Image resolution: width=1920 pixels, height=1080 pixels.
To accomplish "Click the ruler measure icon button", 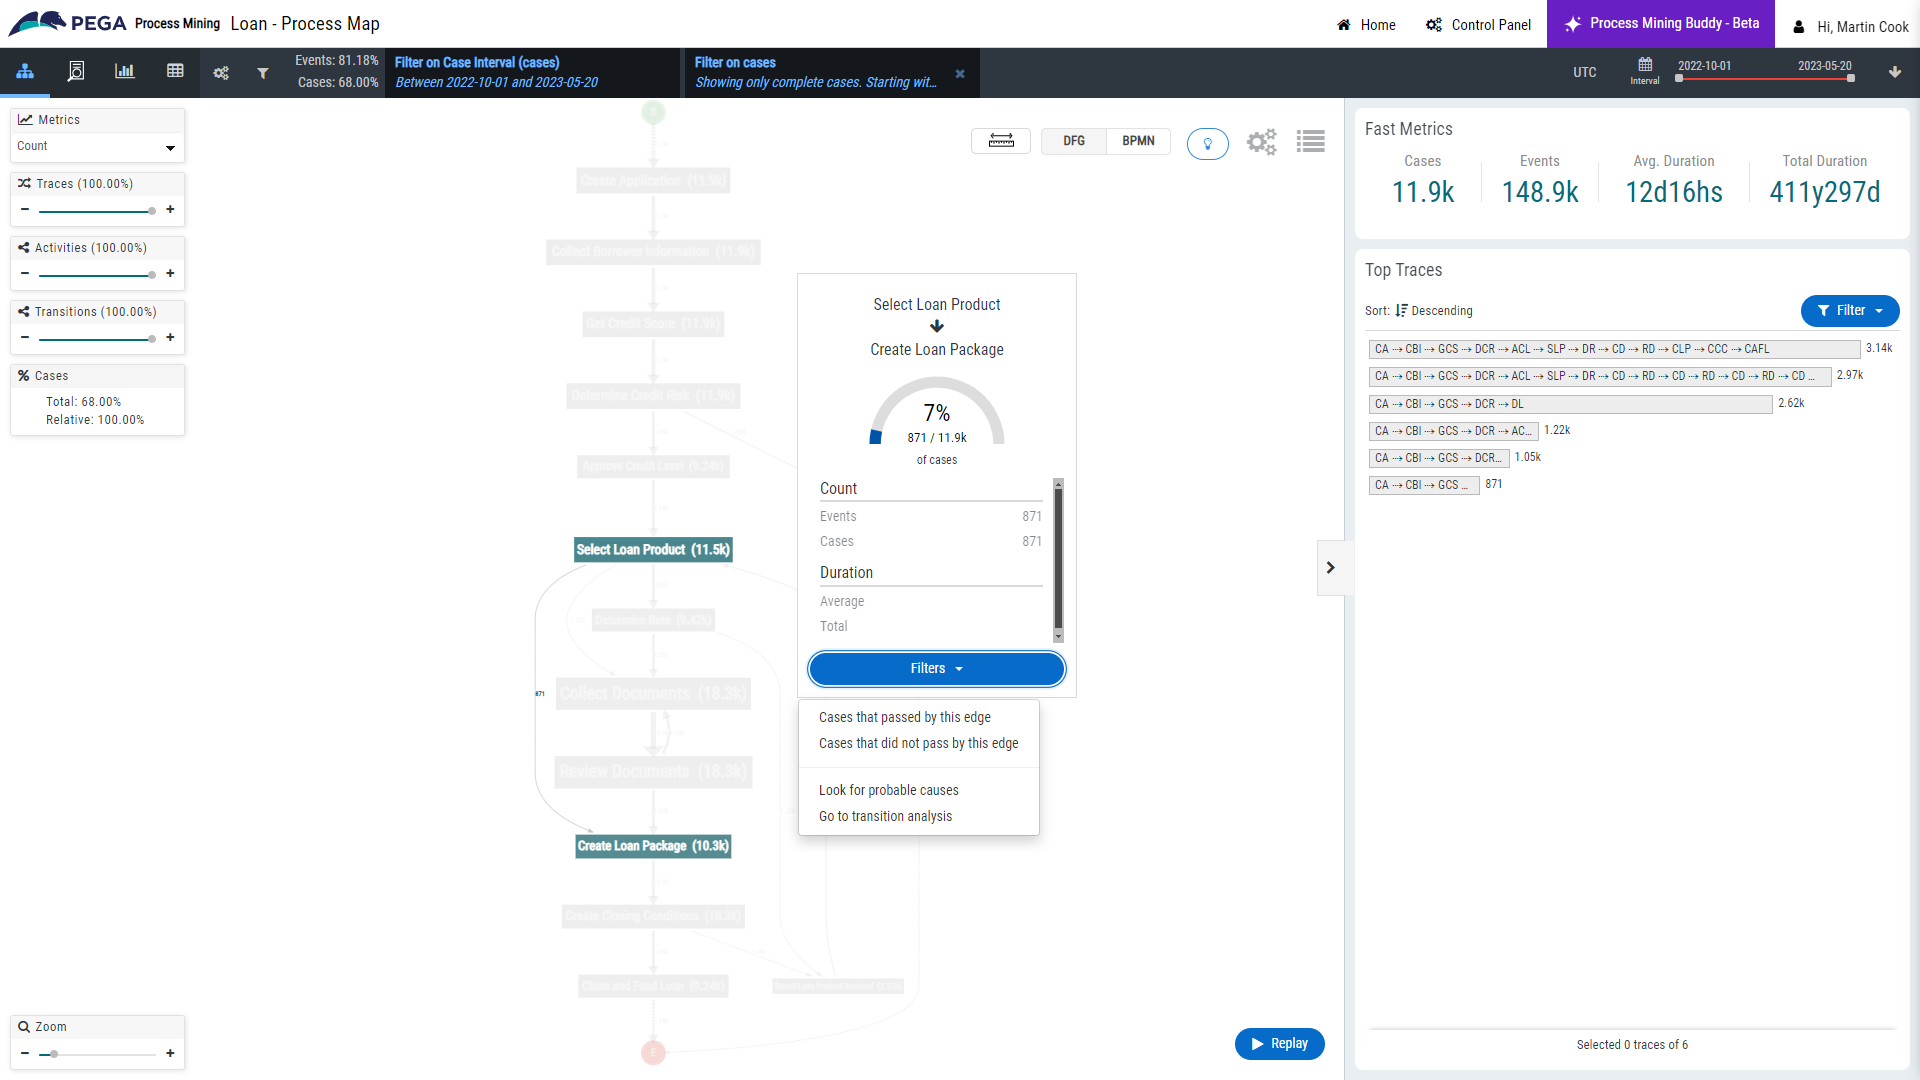I will (1001, 141).
